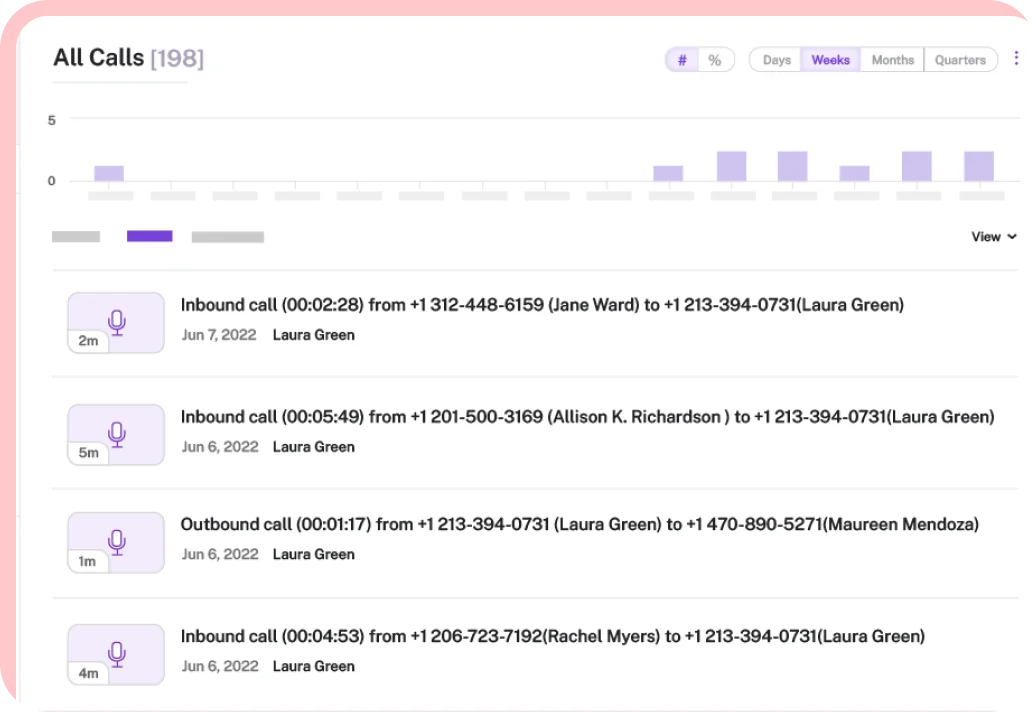Click the 5m duration badge
1036x712 pixels.
pos(88,453)
